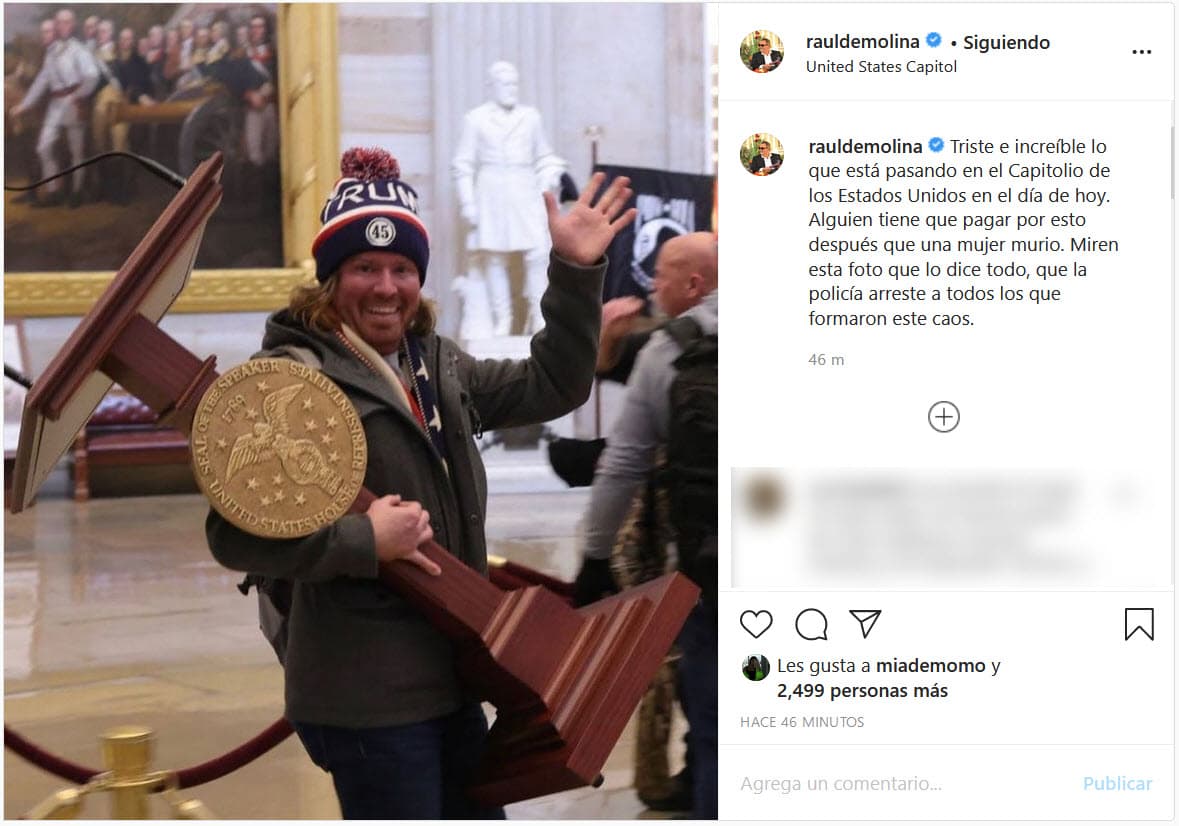Open comments with the speech bubble icon
The height and width of the screenshot is (826, 1179).
coord(811,624)
